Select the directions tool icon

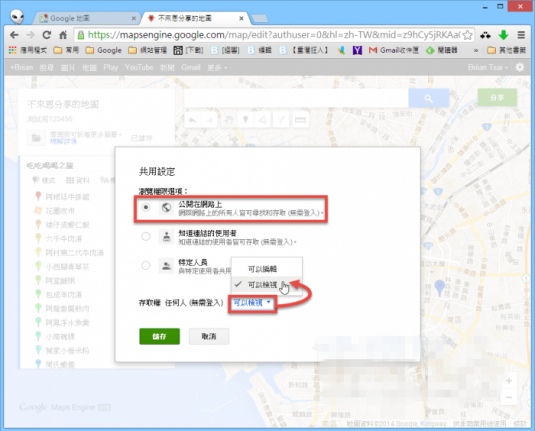pyautogui.click(x=281, y=120)
